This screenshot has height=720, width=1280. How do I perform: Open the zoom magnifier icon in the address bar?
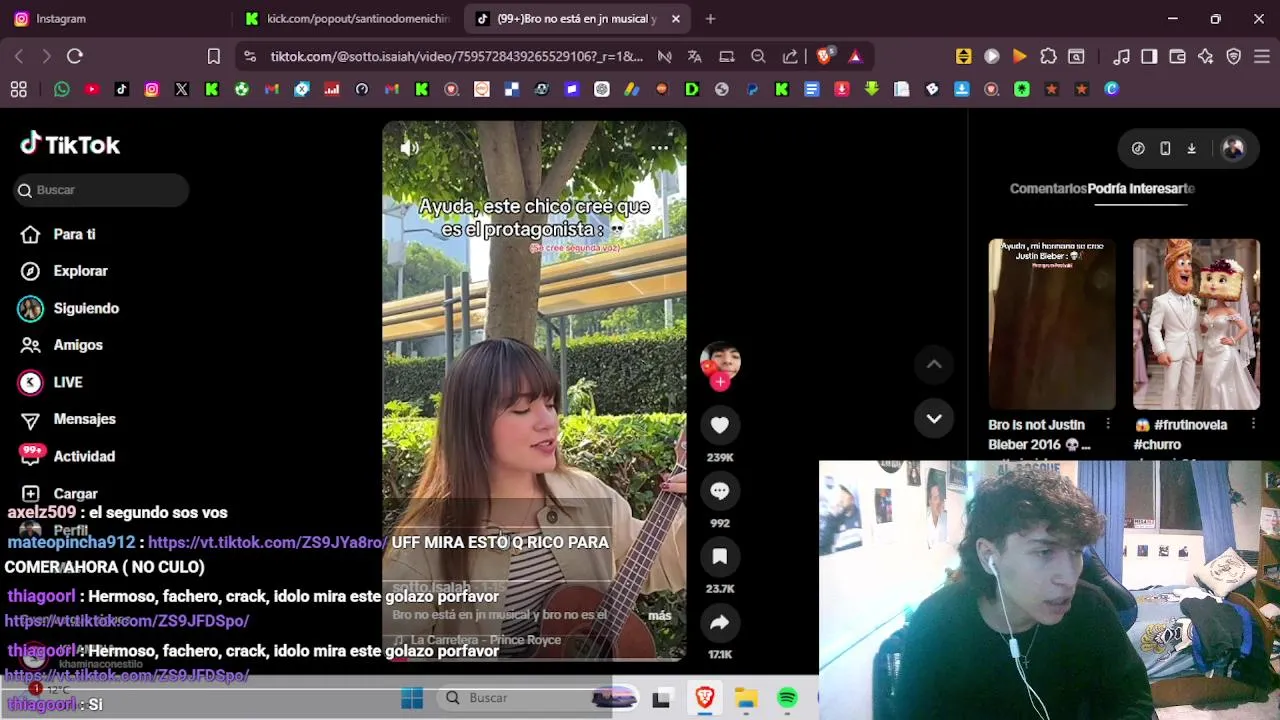point(758,56)
